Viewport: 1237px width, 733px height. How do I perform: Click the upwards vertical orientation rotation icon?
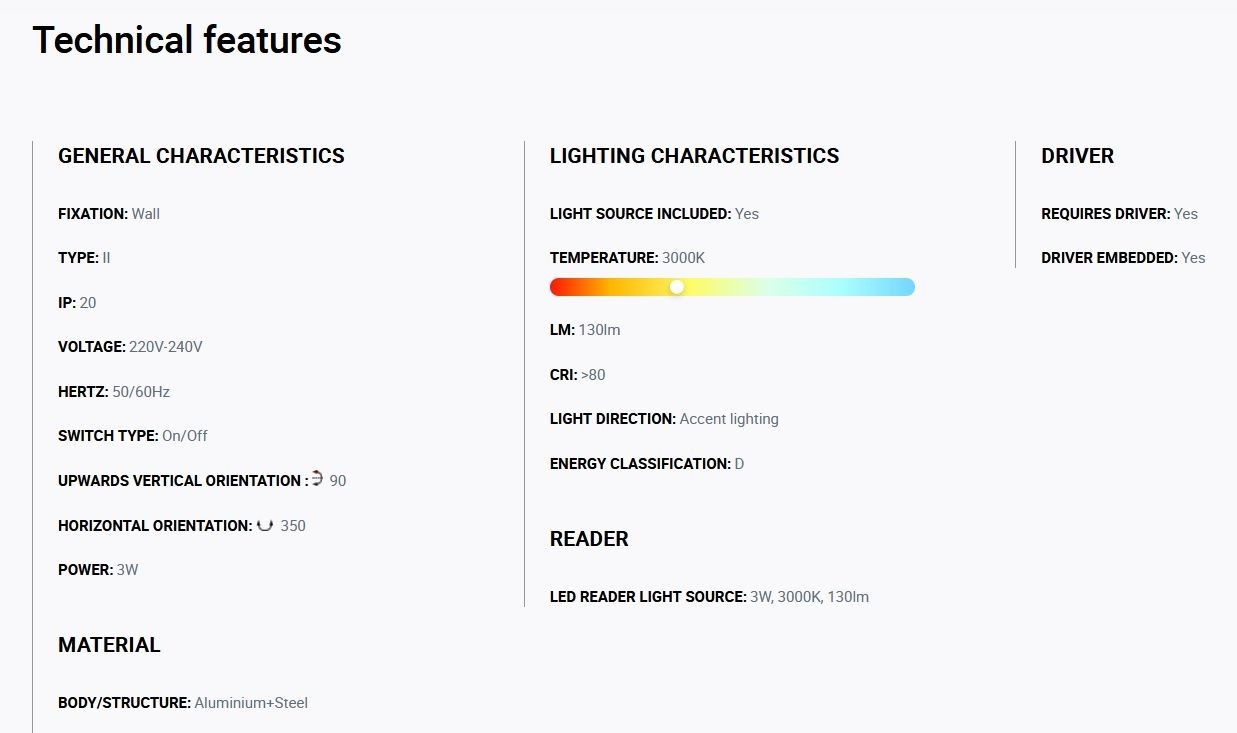point(317,479)
